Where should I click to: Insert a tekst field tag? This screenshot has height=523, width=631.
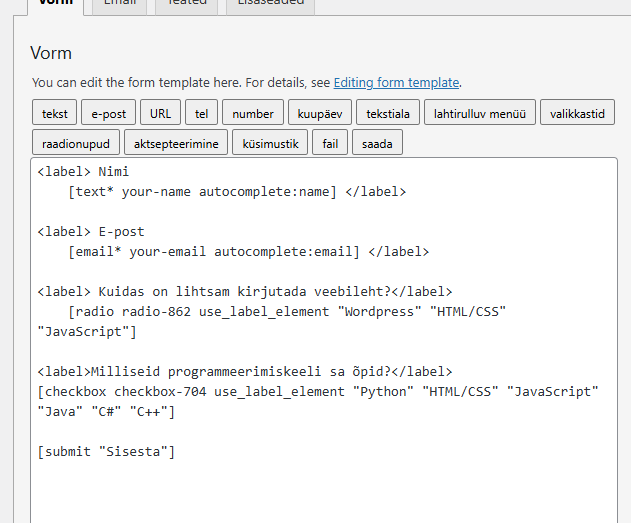(x=54, y=113)
